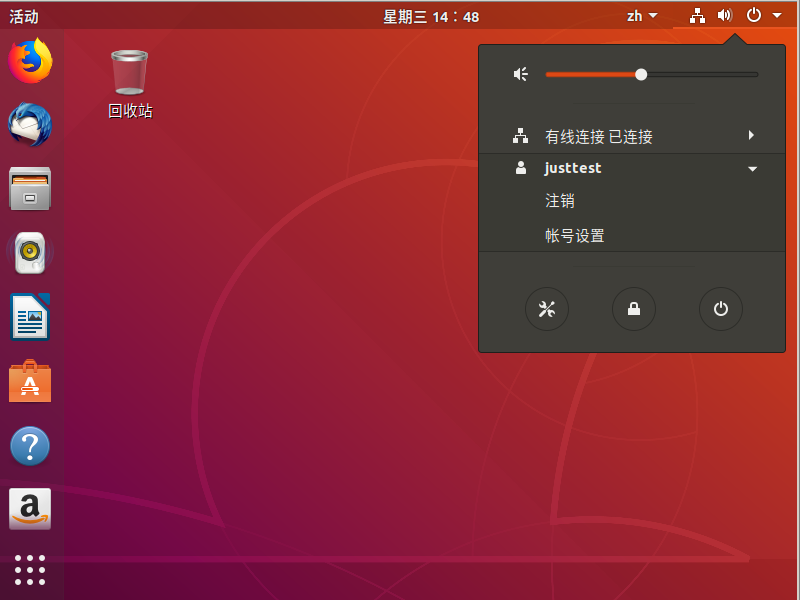Open the Files file manager
Image resolution: width=800 pixels, height=600 pixels.
coord(30,189)
